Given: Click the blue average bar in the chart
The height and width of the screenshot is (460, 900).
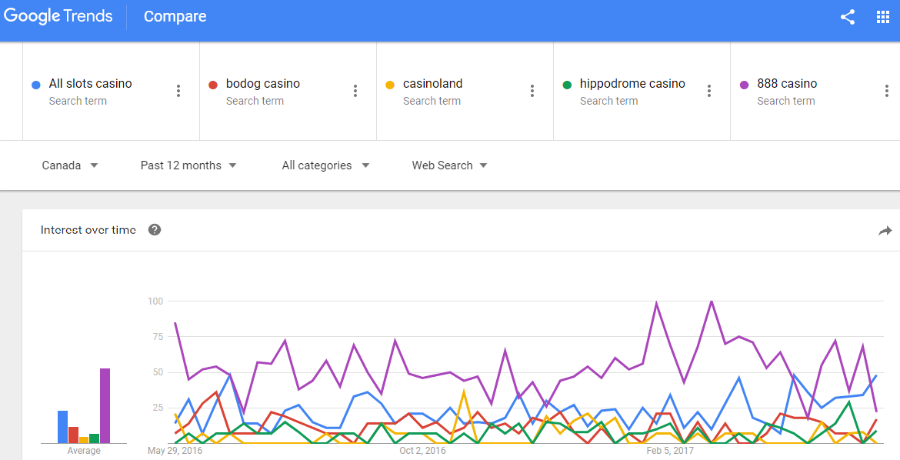Looking at the screenshot, I should (63, 427).
